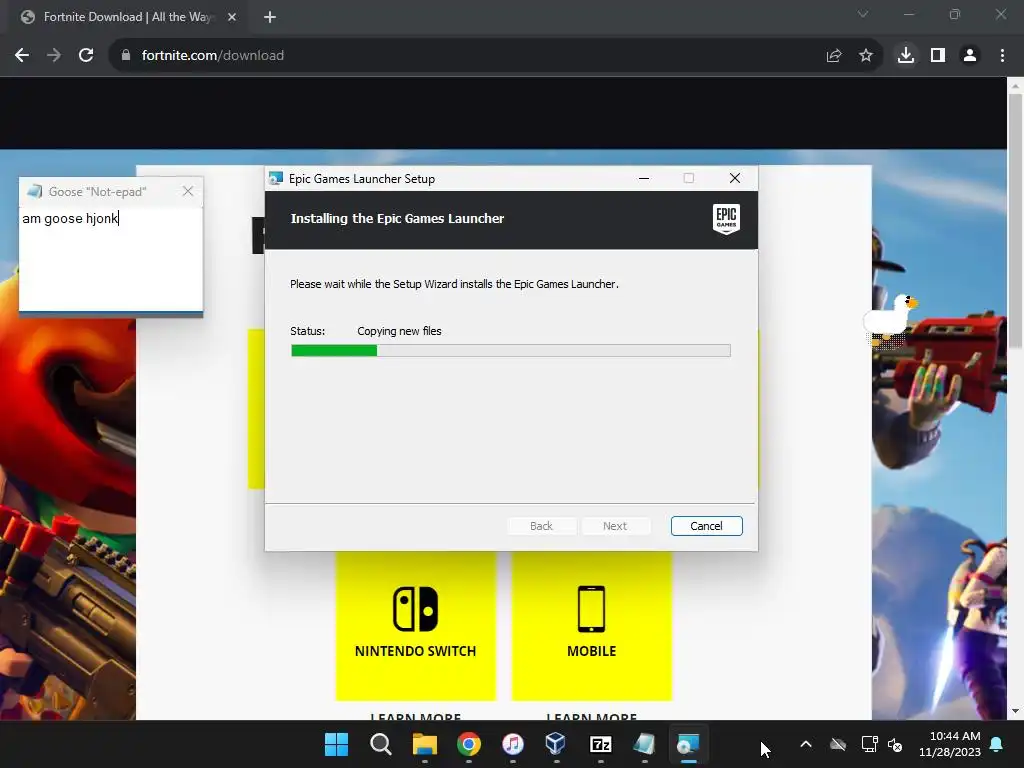Open Windows taskbar search
The height and width of the screenshot is (768, 1024).
tap(380, 744)
